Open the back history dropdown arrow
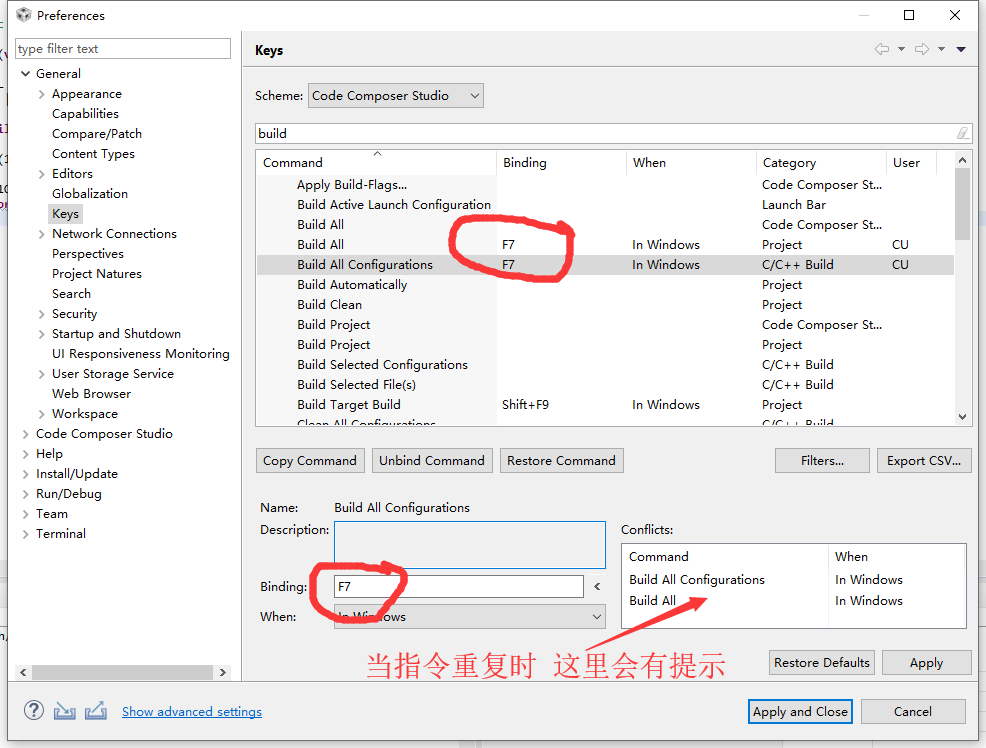Image resolution: width=986 pixels, height=748 pixels. 901,49
